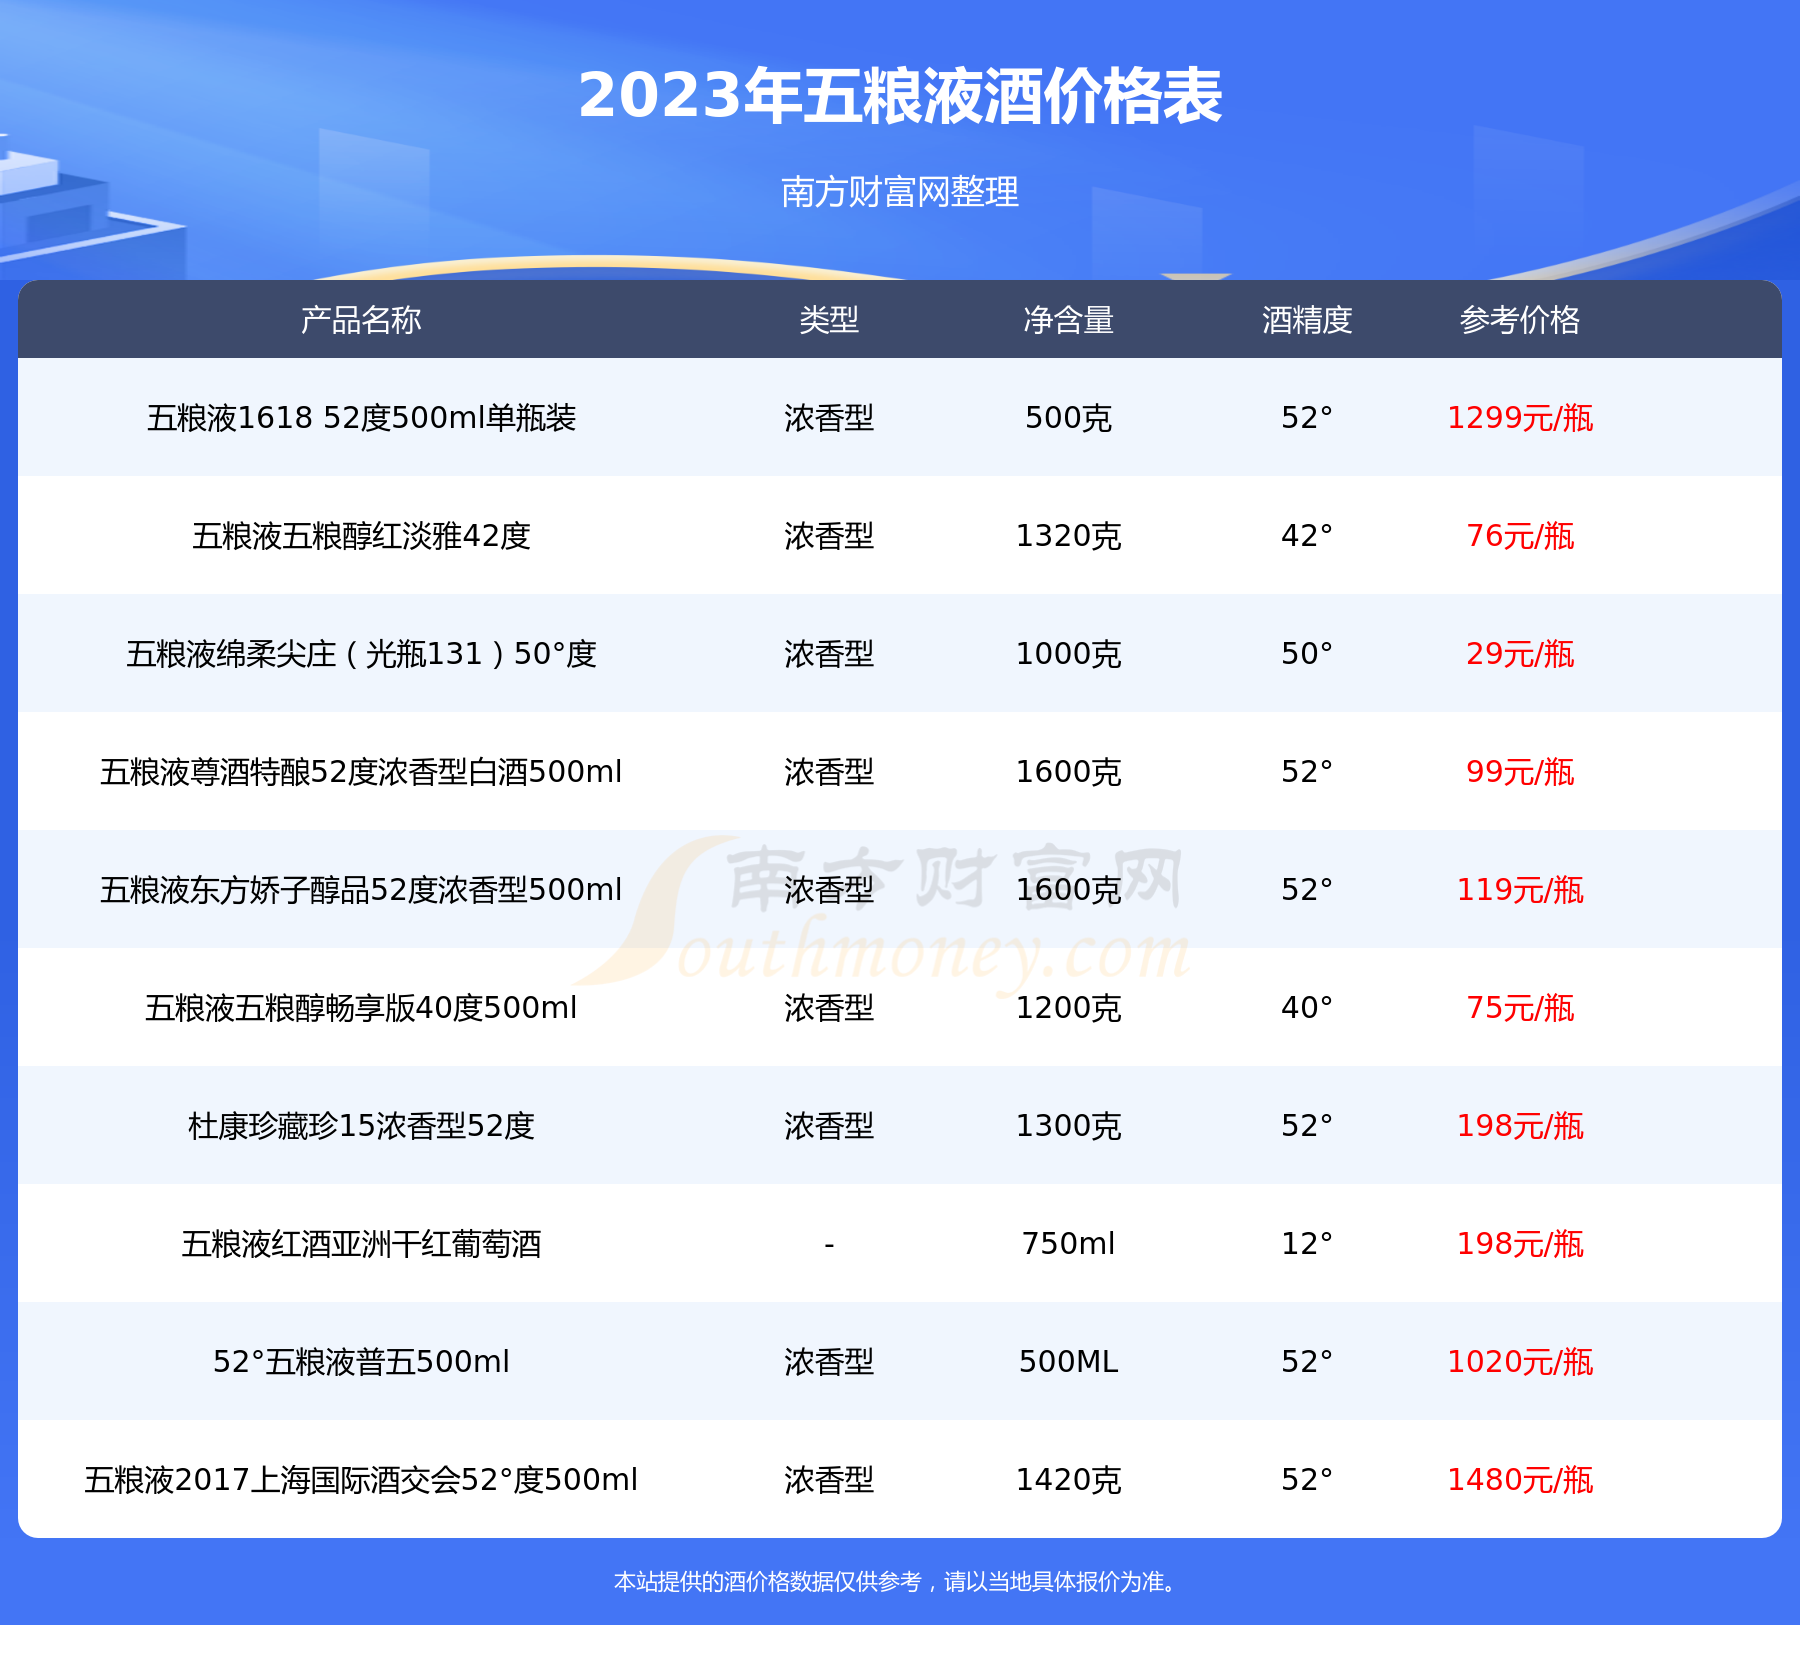Click product 五粮液红酒亚洲干红葡萄酒
The height and width of the screenshot is (1670, 1800).
click(361, 1244)
